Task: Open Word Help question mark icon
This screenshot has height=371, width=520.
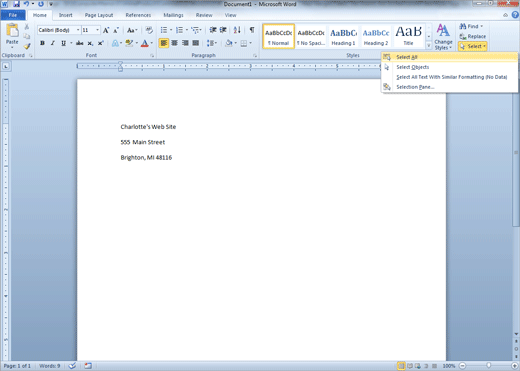Action: pos(515,15)
